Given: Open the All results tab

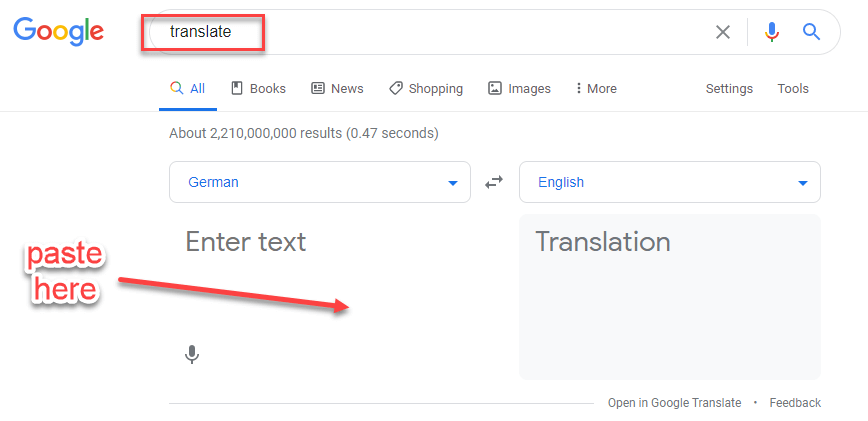Looking at the screenshot, I should (188, 89).
